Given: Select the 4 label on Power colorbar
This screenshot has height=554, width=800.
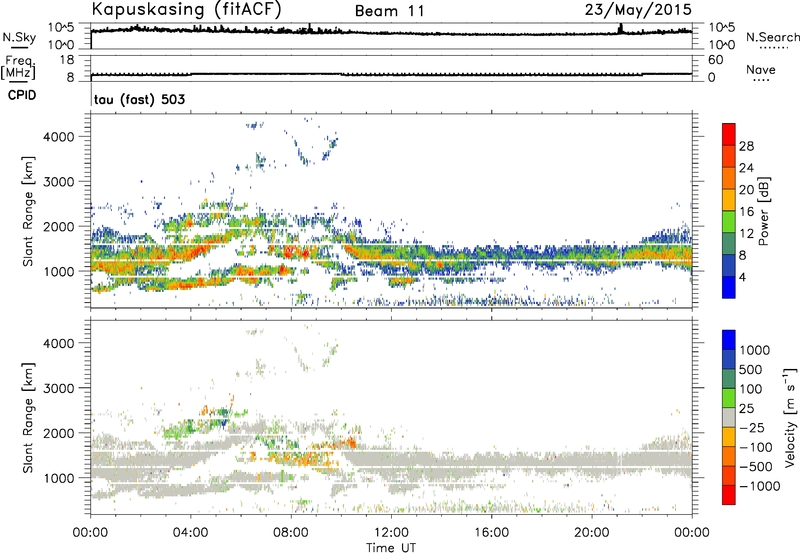Looking at the screenshot, I should (x=743, y=278).
